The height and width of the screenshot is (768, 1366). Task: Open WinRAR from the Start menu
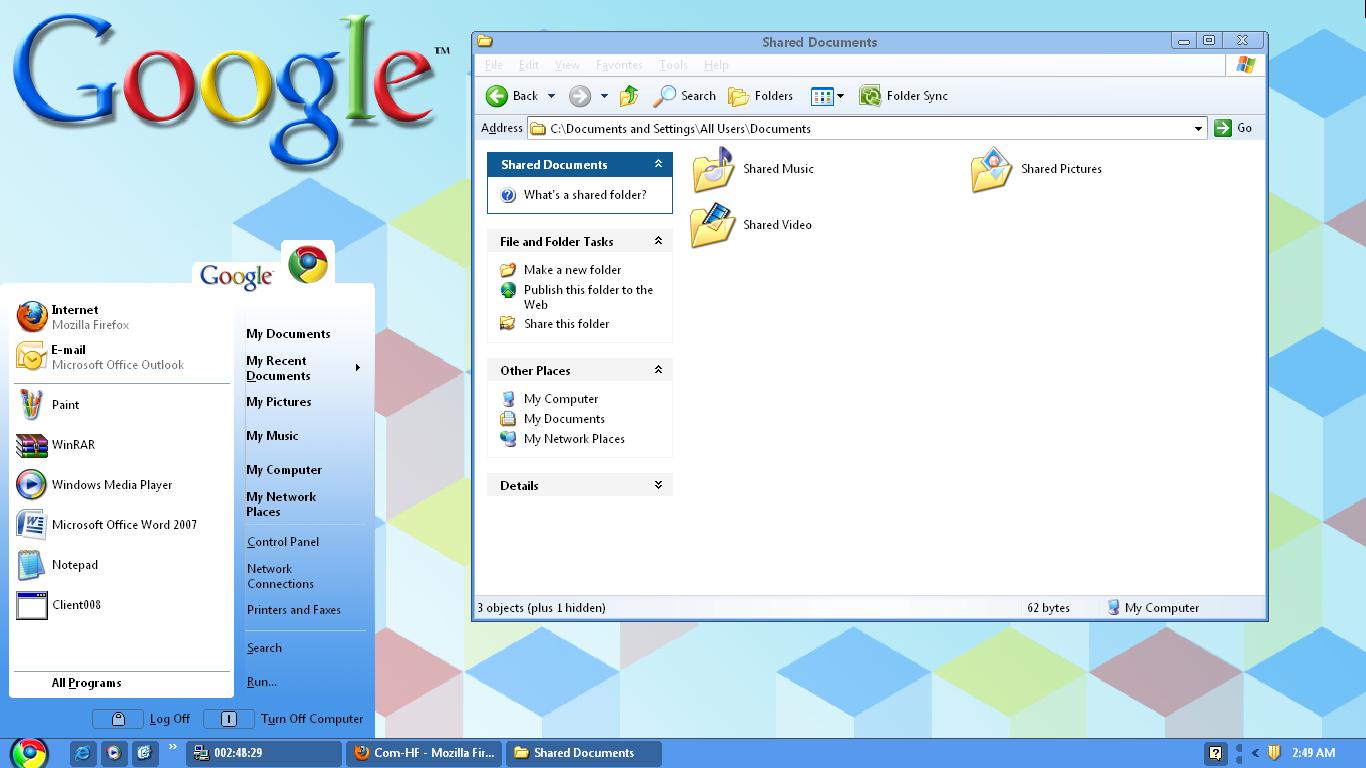click(72, 444)
